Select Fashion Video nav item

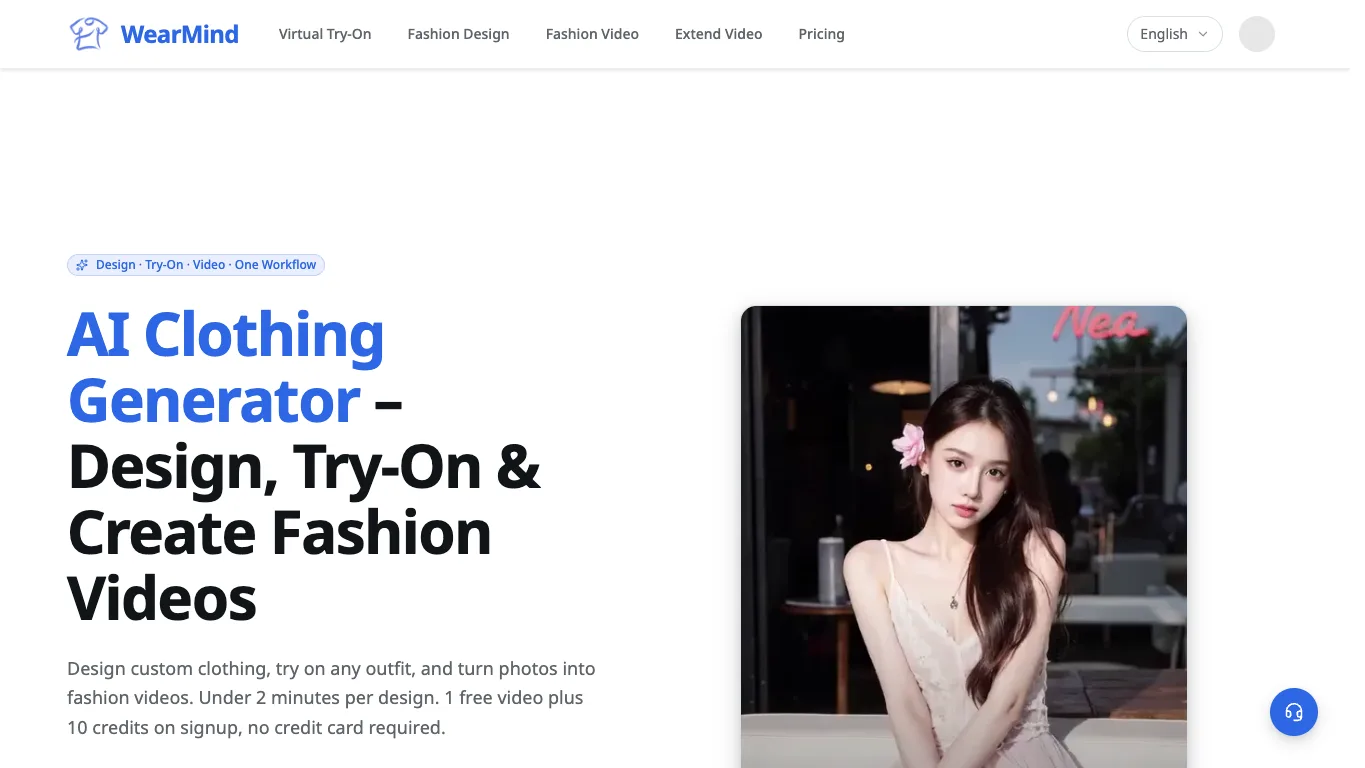click(592, 34)
